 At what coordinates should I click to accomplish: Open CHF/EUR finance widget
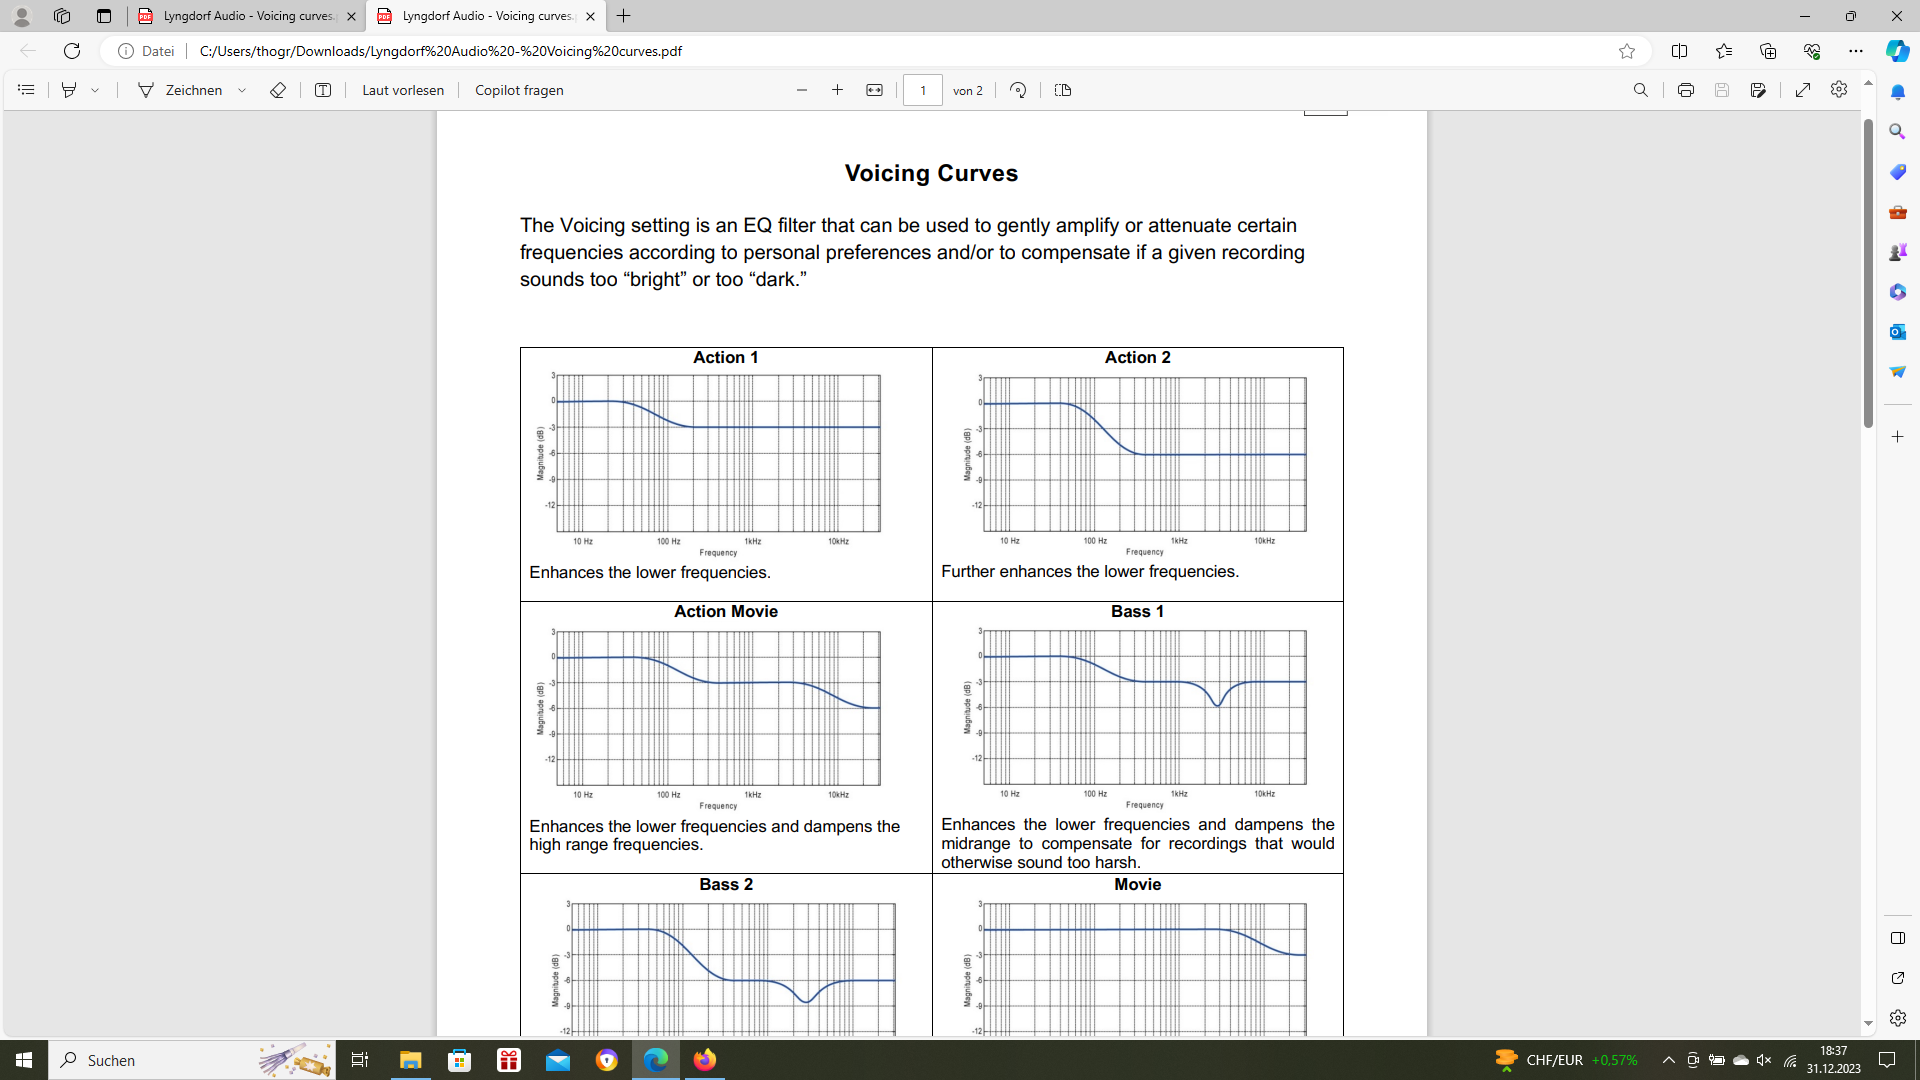pyautogui.click(x=1566, y=1060)
